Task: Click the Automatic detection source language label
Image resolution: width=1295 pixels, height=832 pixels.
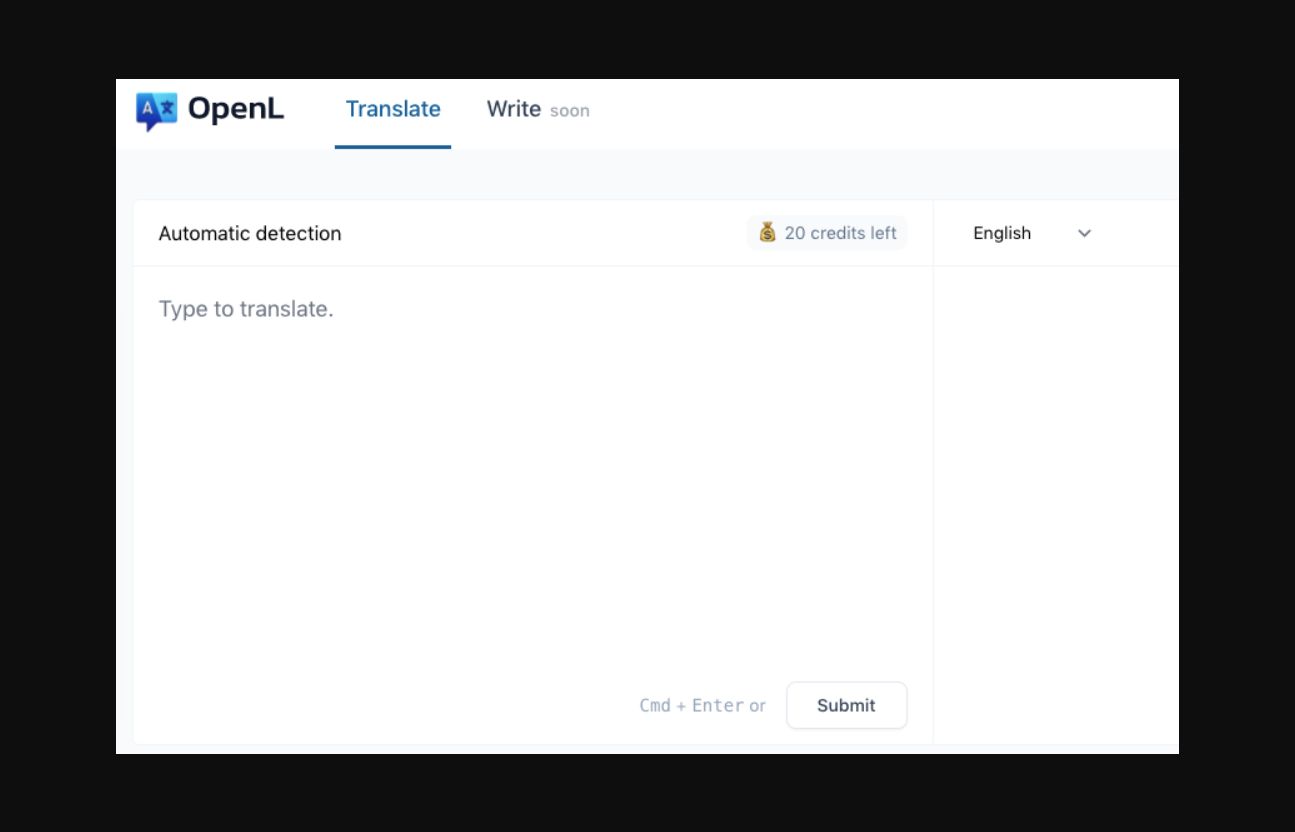Action: point(250,233)
